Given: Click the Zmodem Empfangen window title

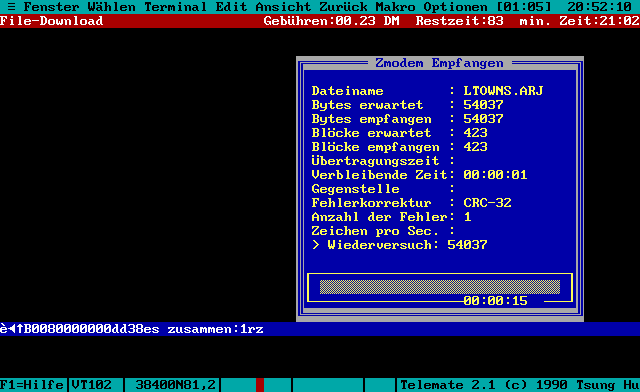Looking at the screenshot, I should [x=440, y=63].
